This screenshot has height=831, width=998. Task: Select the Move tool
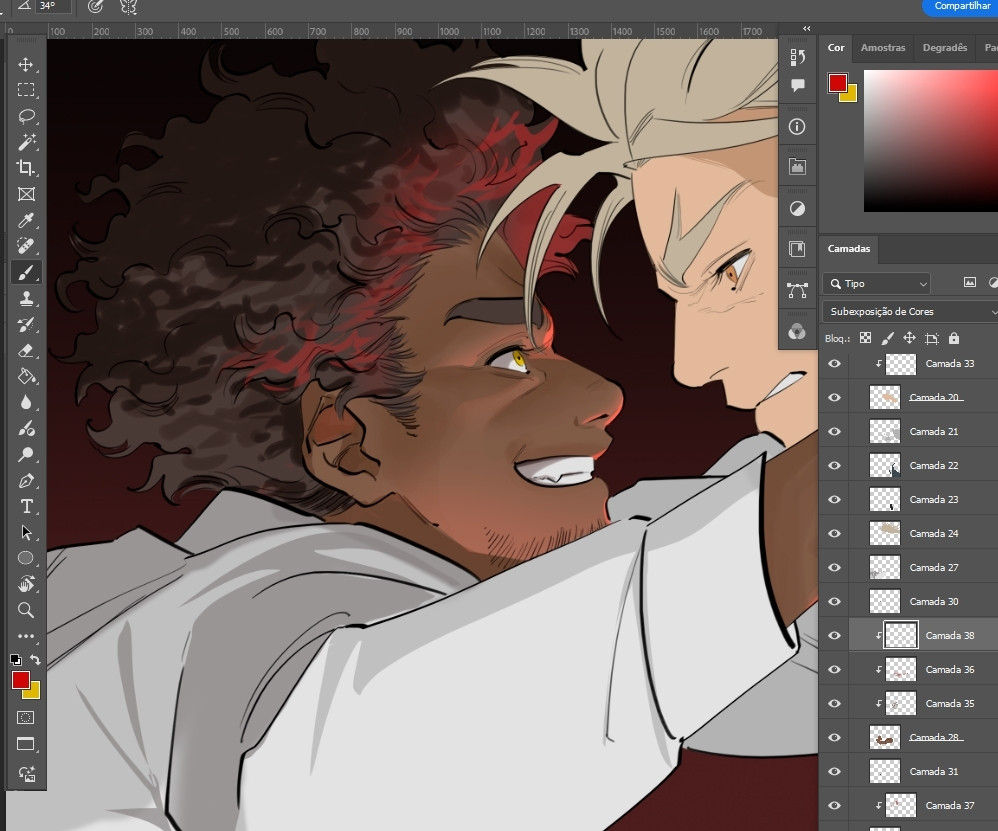[25, 64]
